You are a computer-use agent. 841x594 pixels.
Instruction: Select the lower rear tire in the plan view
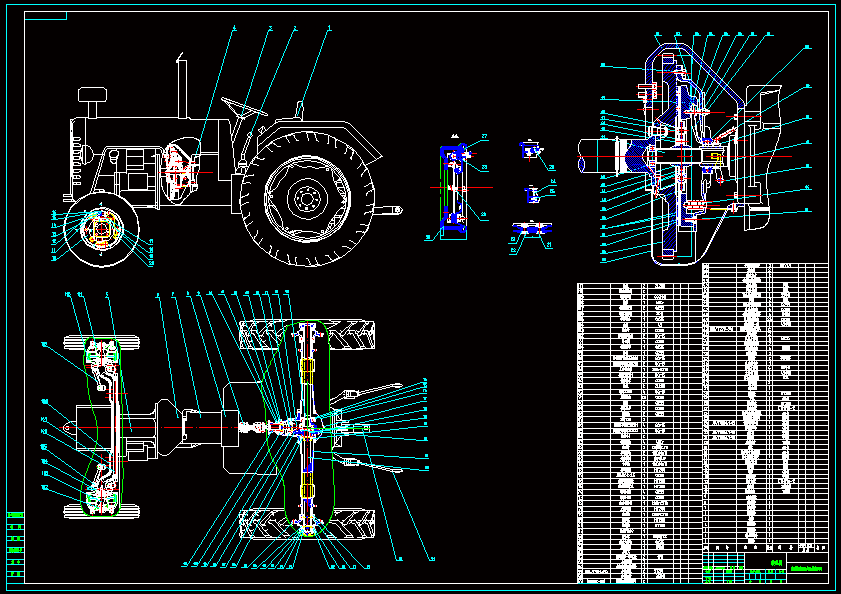pyautogui.click(x=306, y=524)
